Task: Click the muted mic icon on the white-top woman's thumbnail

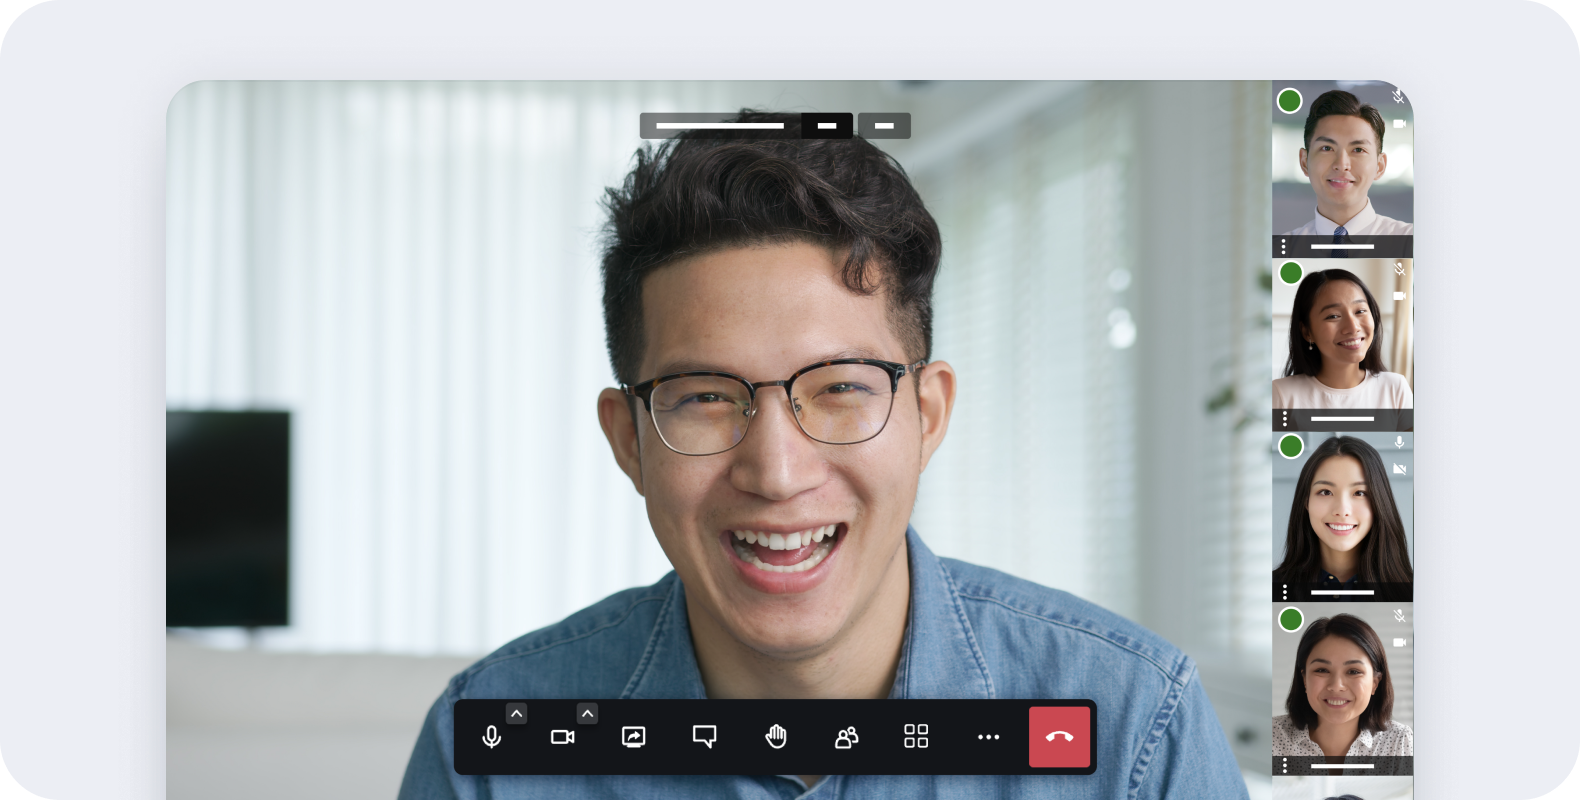Action: coord(1399,269)
